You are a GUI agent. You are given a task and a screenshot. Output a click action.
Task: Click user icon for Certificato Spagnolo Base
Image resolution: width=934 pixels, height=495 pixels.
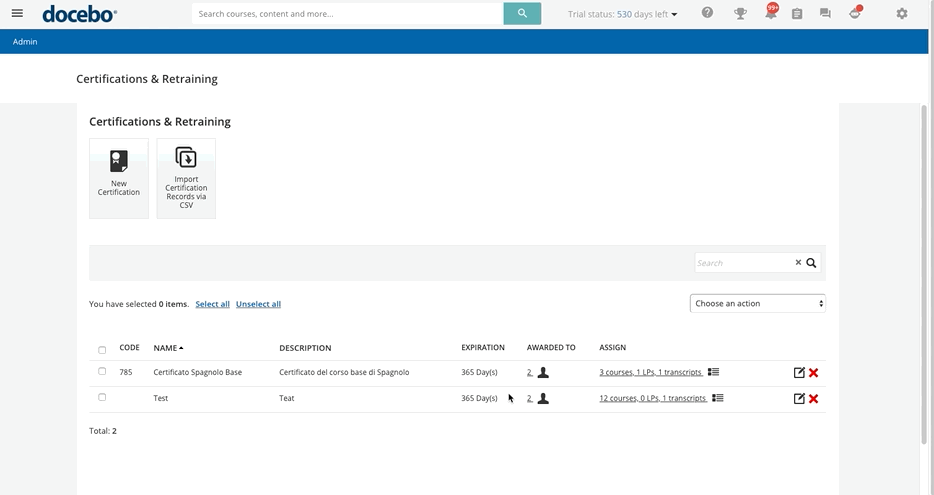pyautogui.click(x=543, y=372)
